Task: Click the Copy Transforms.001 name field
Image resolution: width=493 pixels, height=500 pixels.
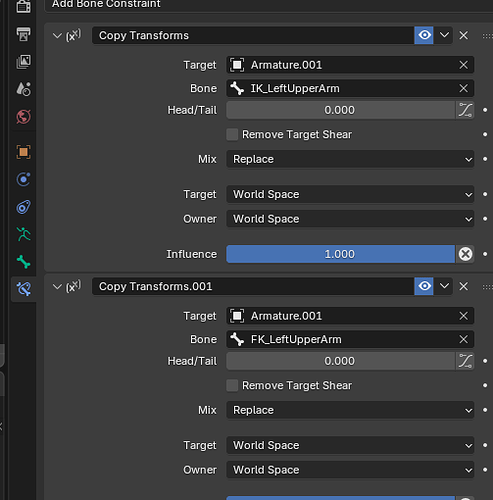Action: [x=253, y=286]
